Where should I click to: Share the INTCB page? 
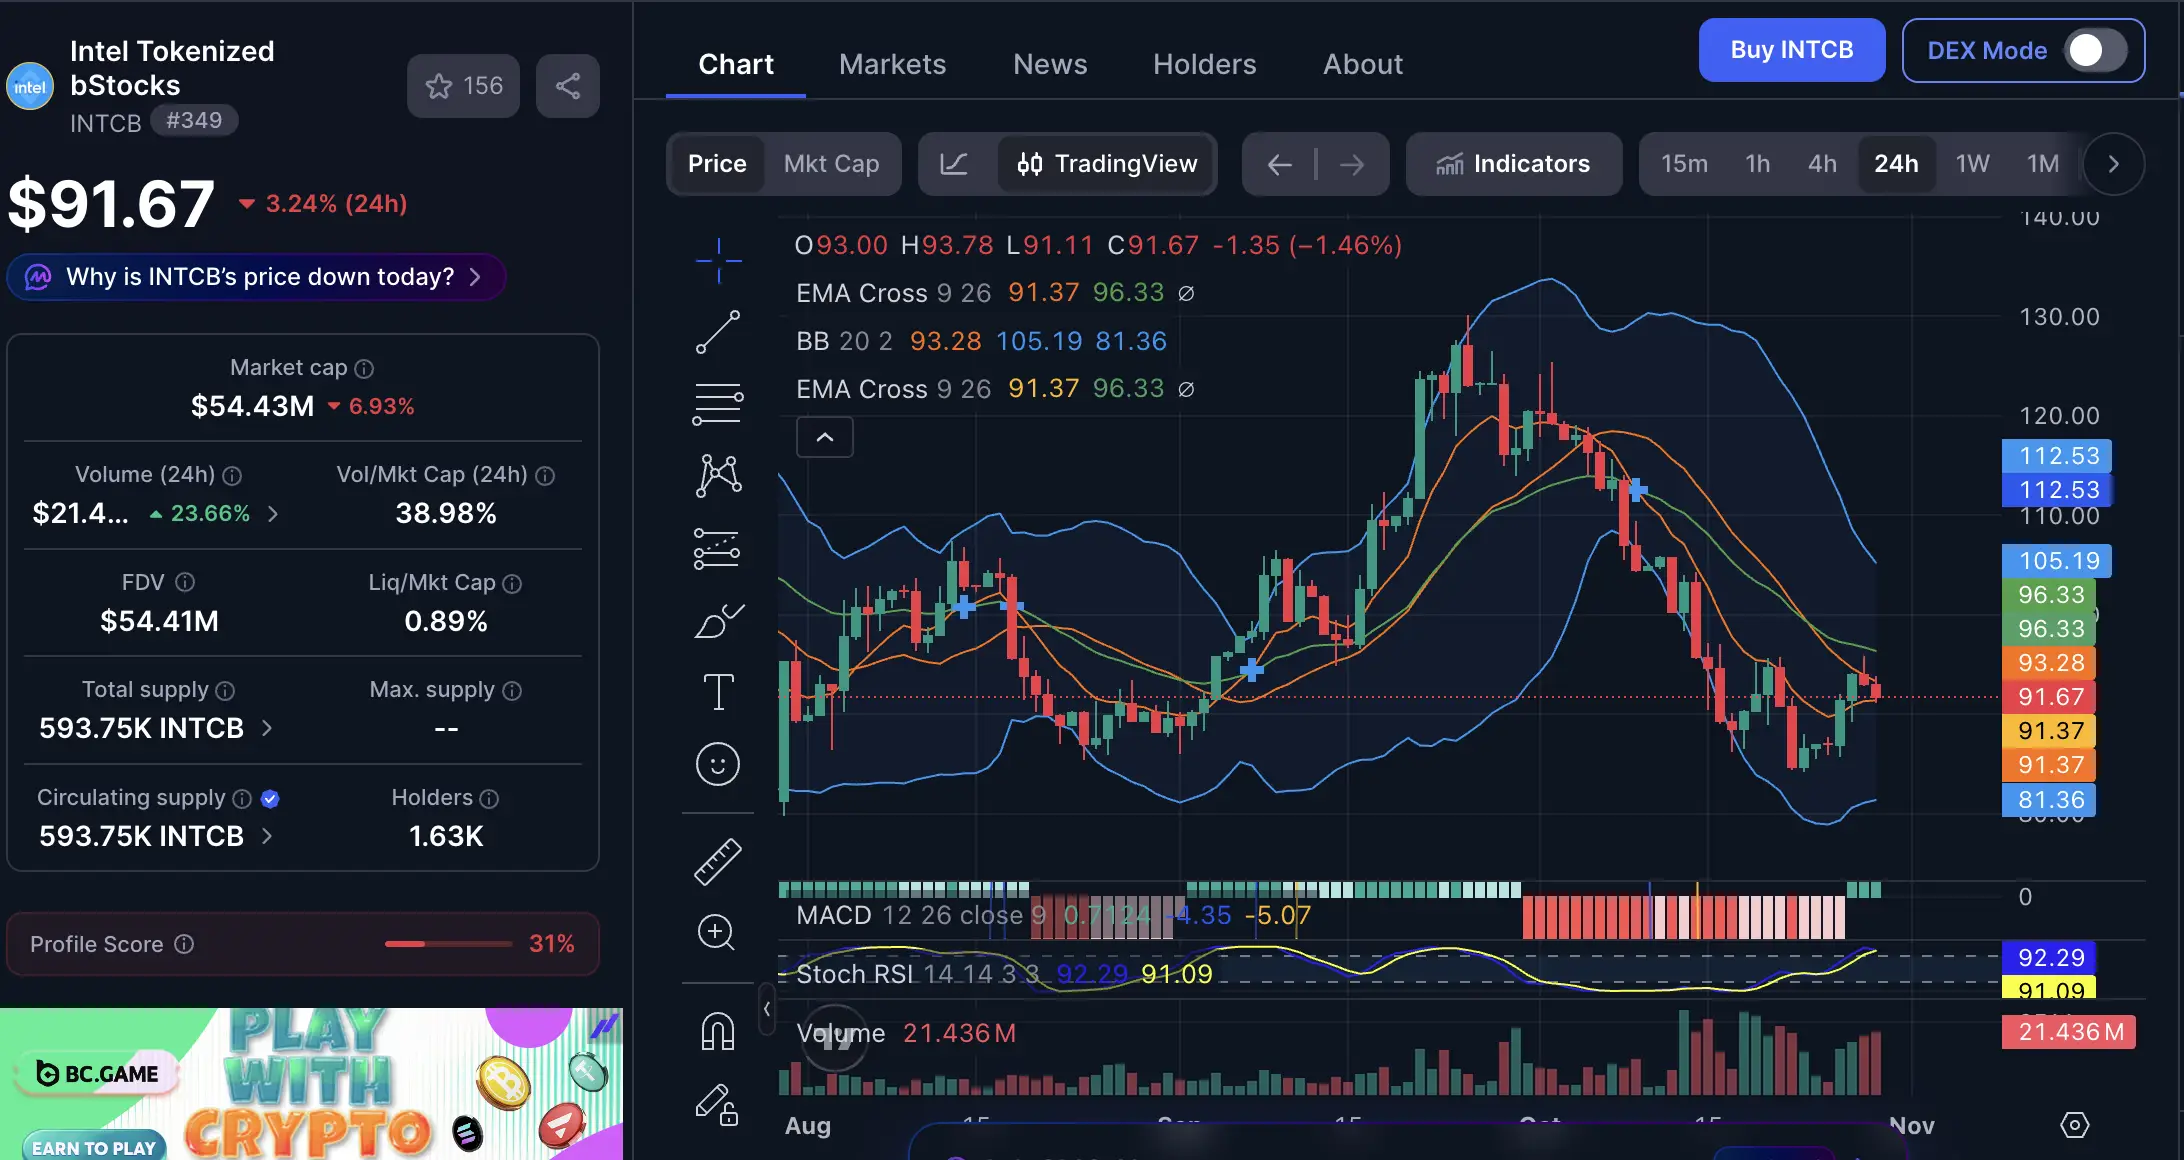(568, 86)
